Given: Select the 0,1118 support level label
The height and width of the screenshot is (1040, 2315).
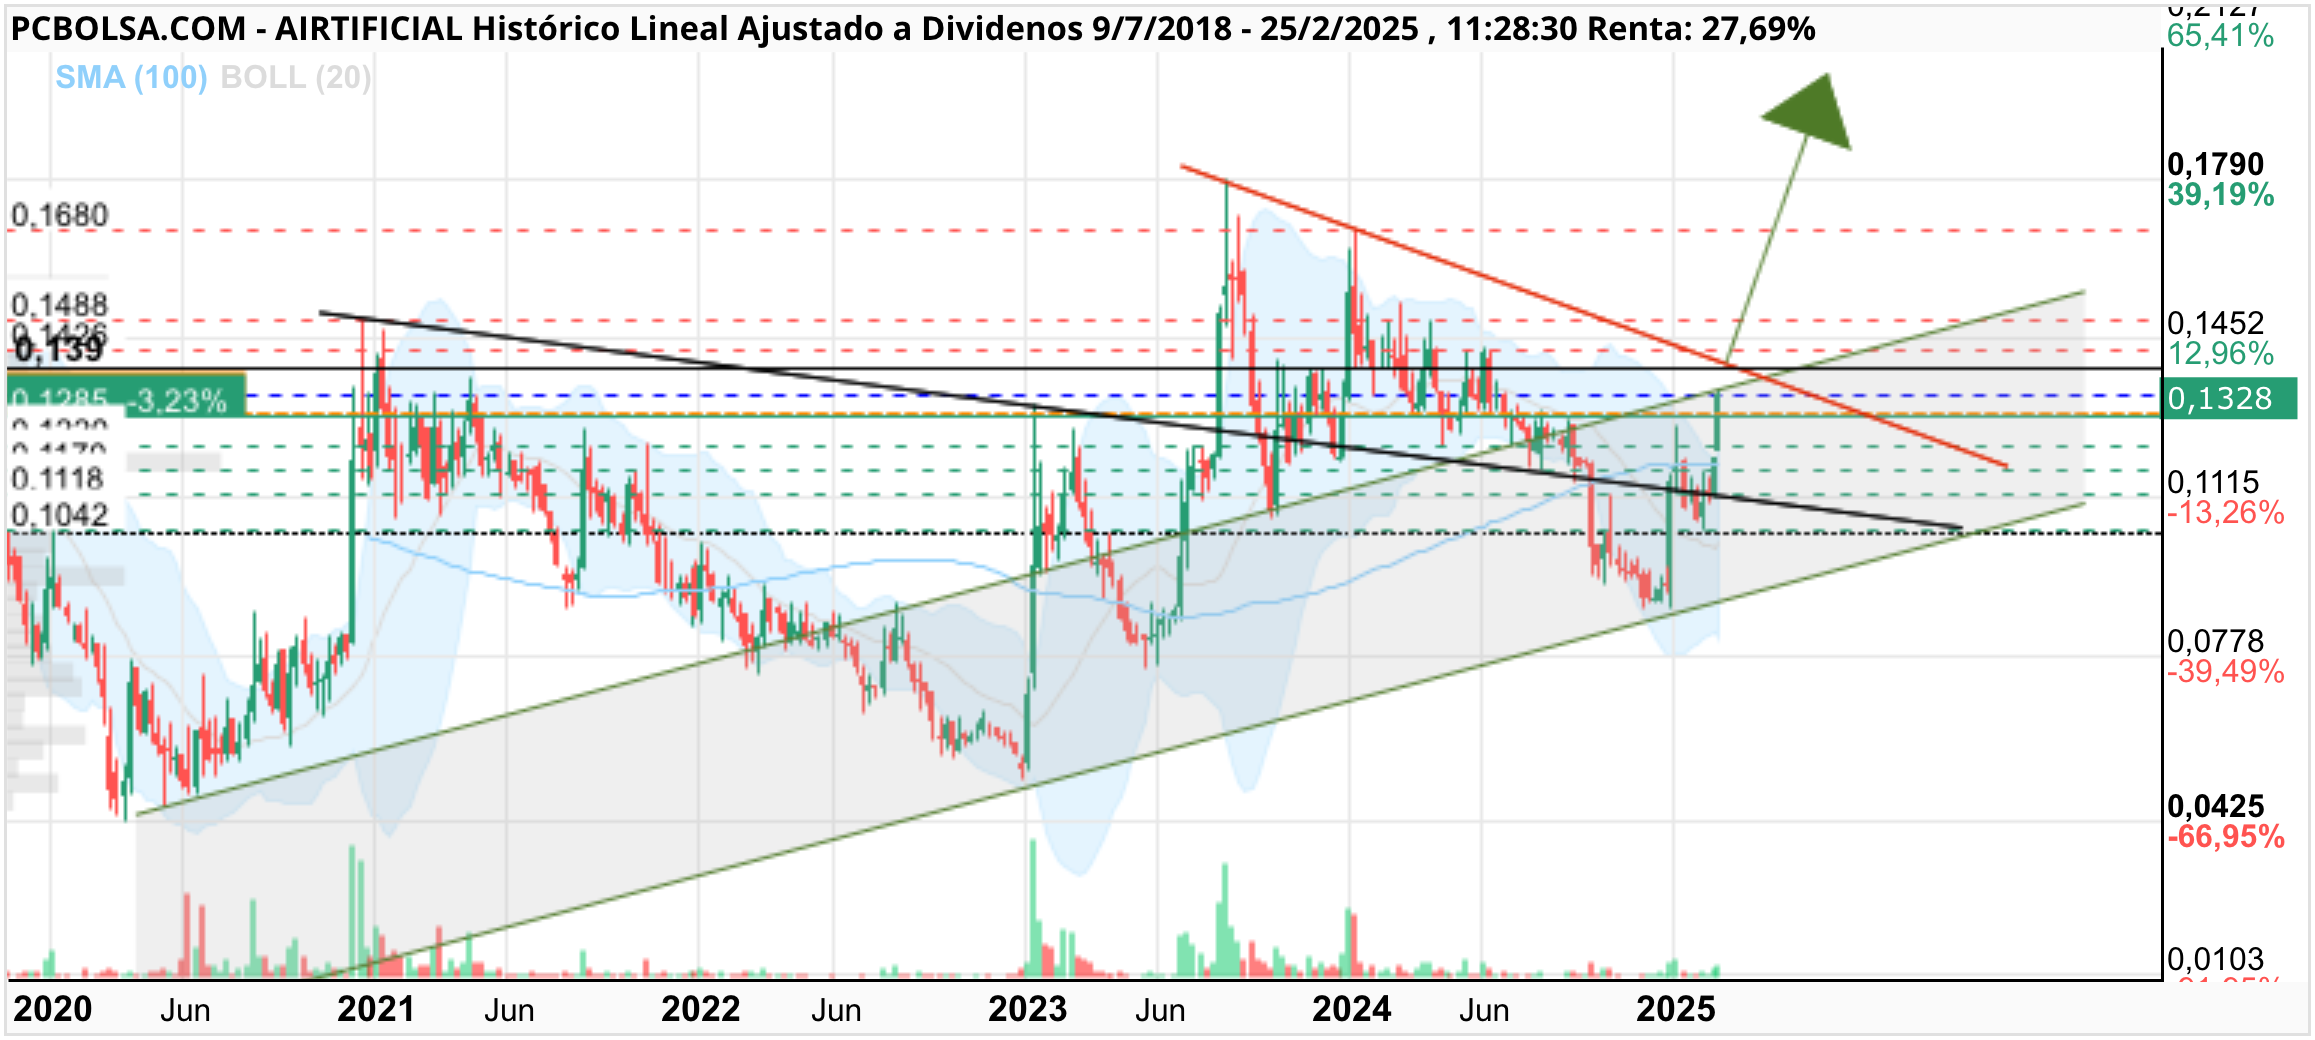Looking at the screenshot, I should pos(58,479).
